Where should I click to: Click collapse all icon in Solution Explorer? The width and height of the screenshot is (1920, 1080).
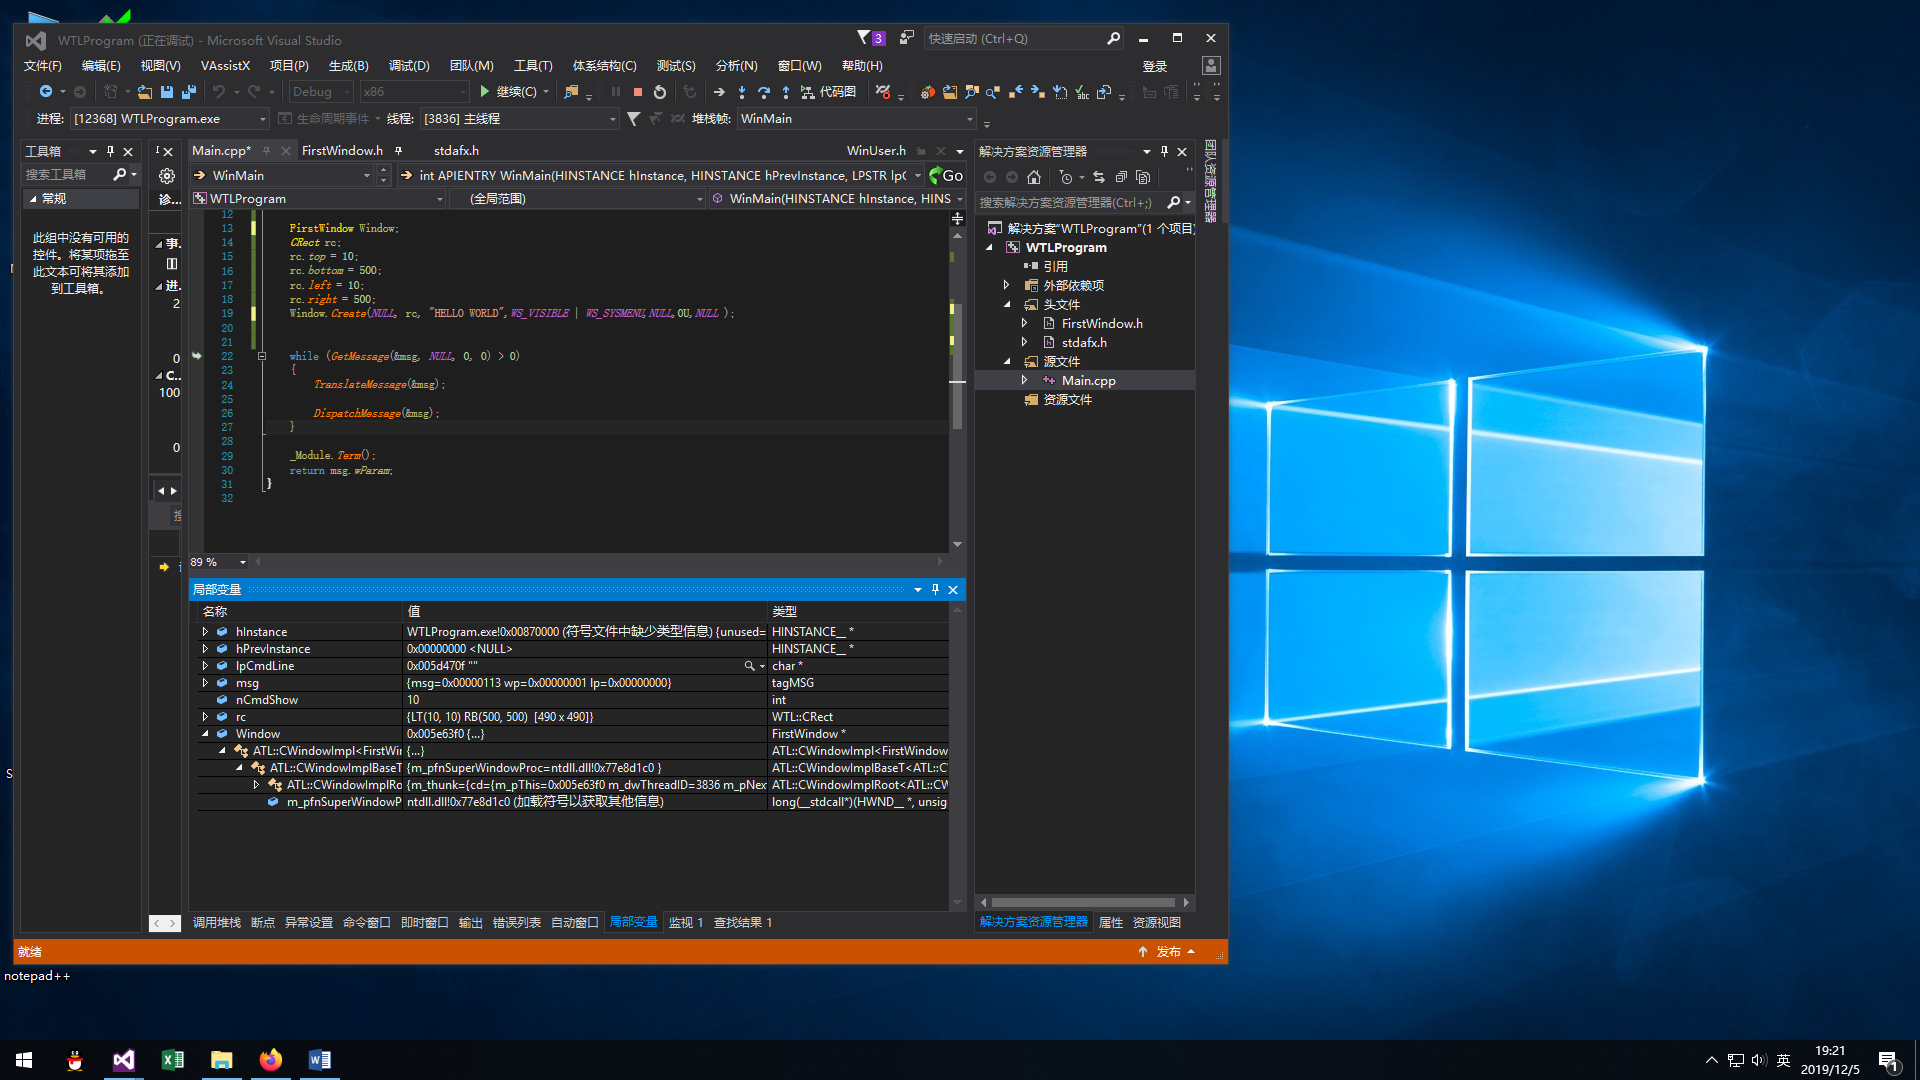click(1121, 177)
